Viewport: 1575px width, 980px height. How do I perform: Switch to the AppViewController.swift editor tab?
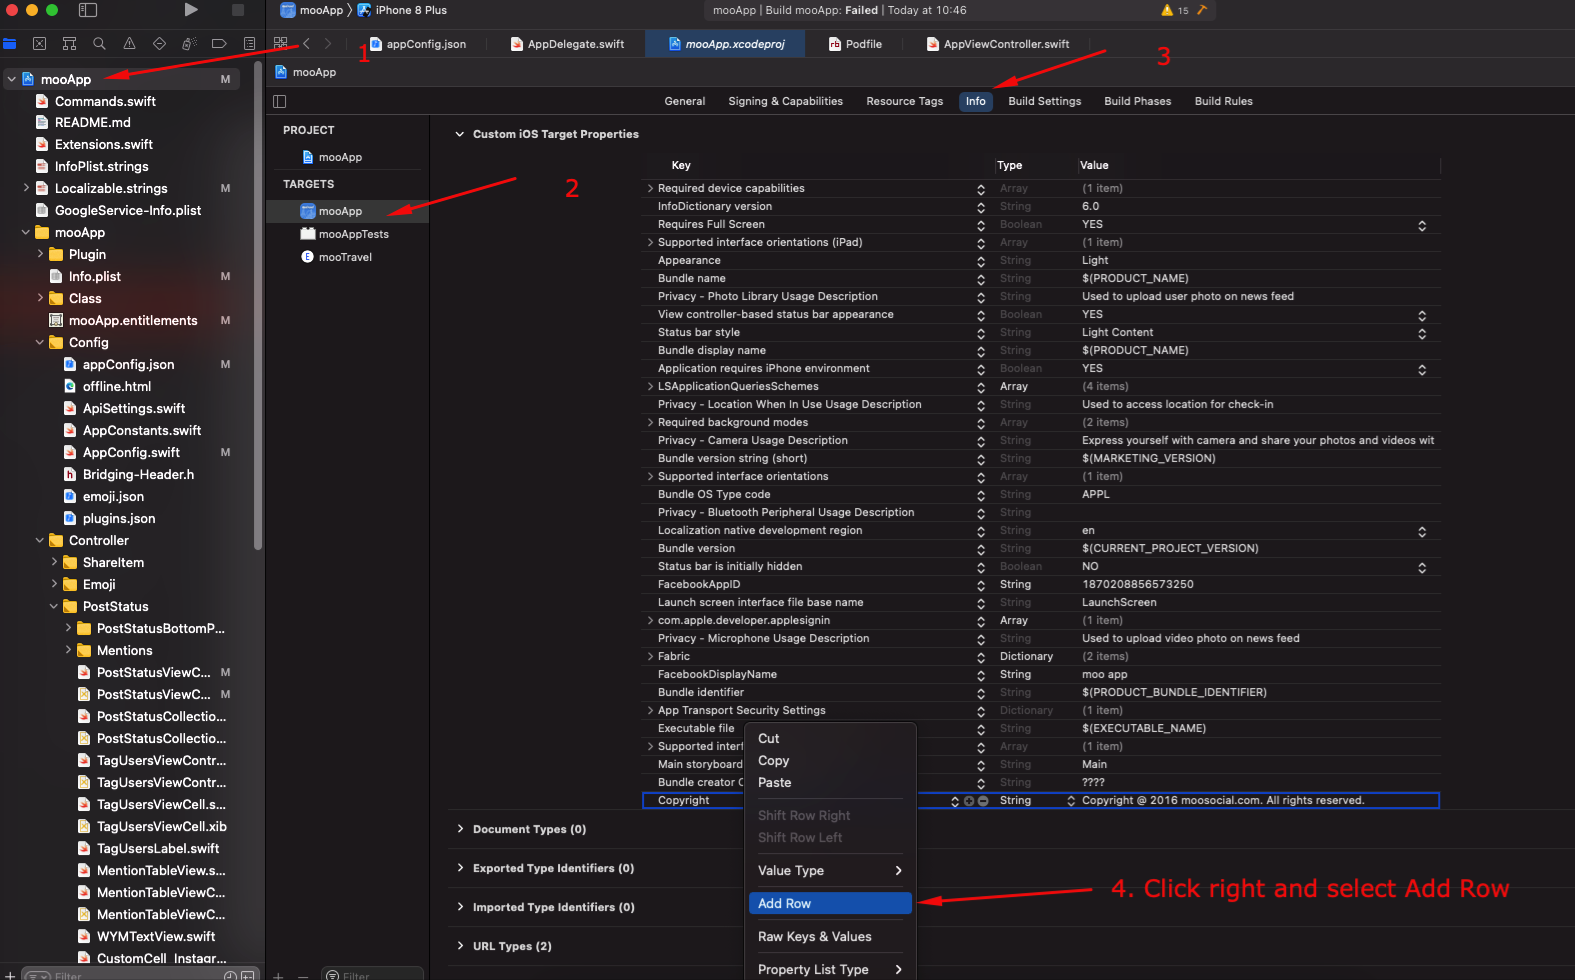pyautogui.click(x=997, y=44)
